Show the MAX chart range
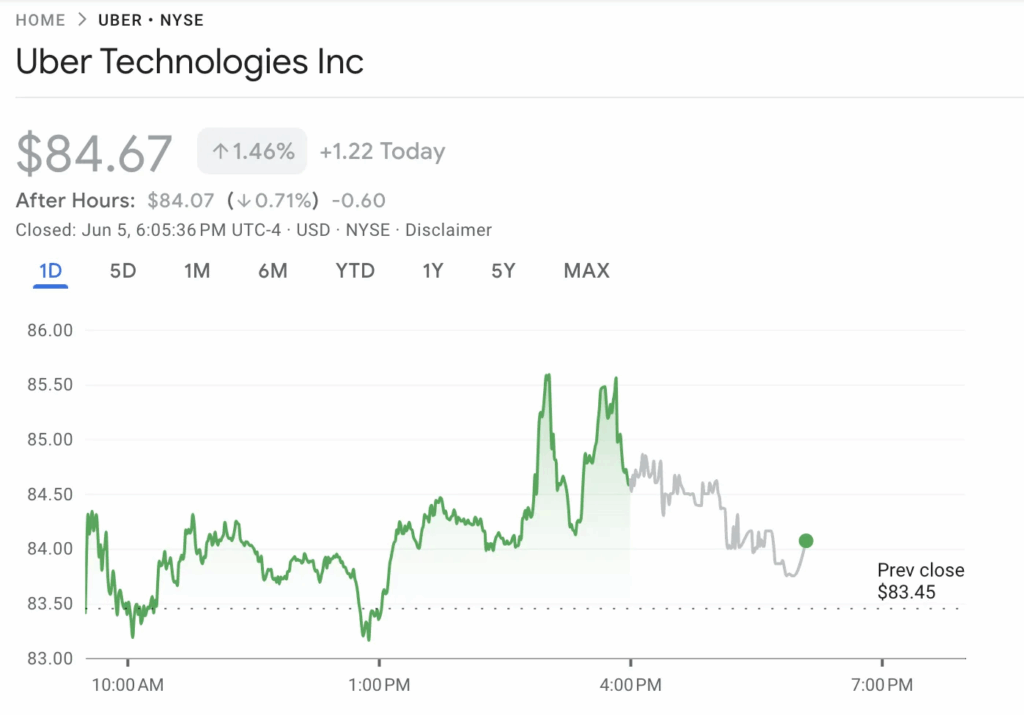 click(x=586, y=271)
